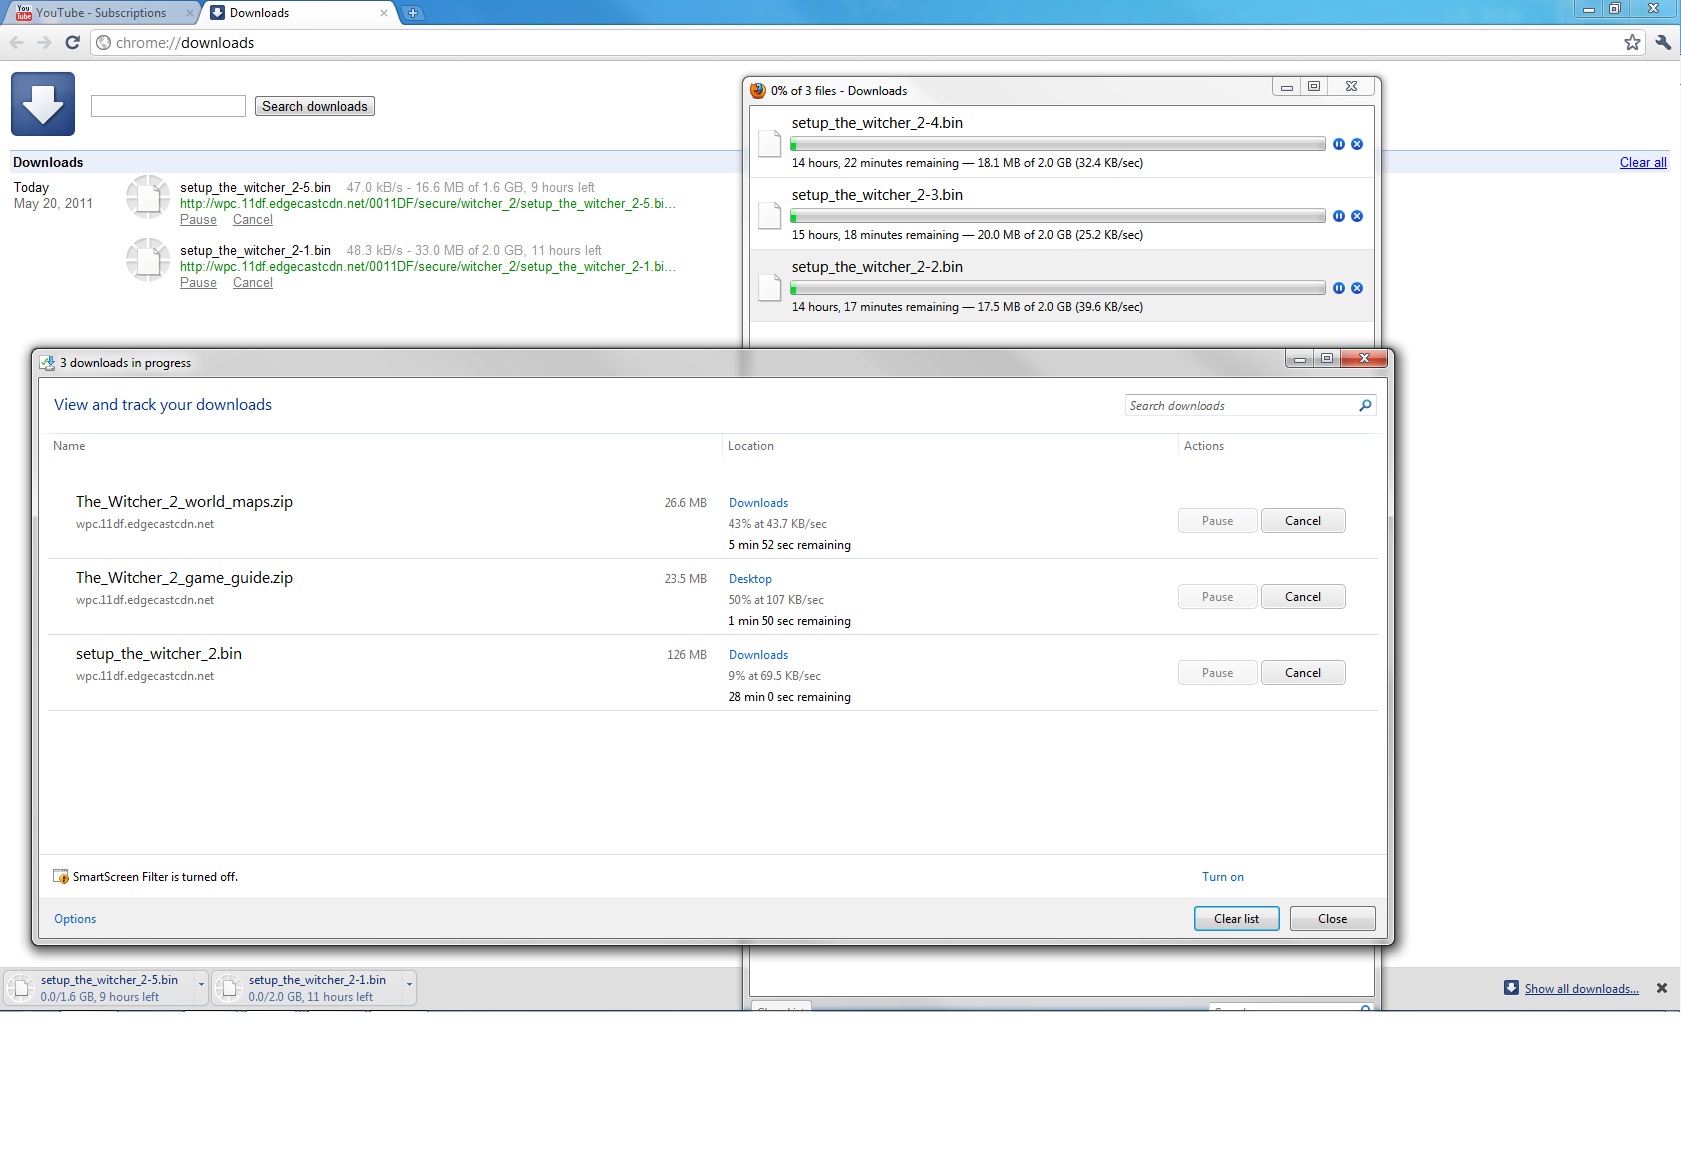Cancel setup_the_witcher_2-1.bin in Chrome list
Screen dimensions: 1681x1149
coord(253,283)
